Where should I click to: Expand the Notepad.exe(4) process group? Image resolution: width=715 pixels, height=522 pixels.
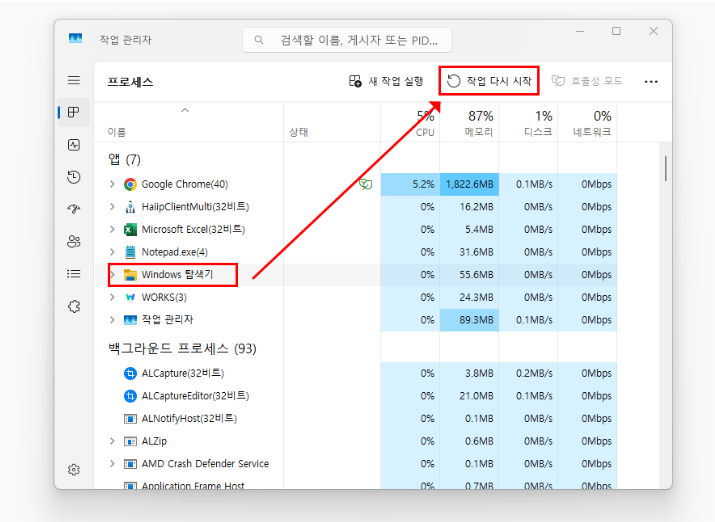pos(112,252)
